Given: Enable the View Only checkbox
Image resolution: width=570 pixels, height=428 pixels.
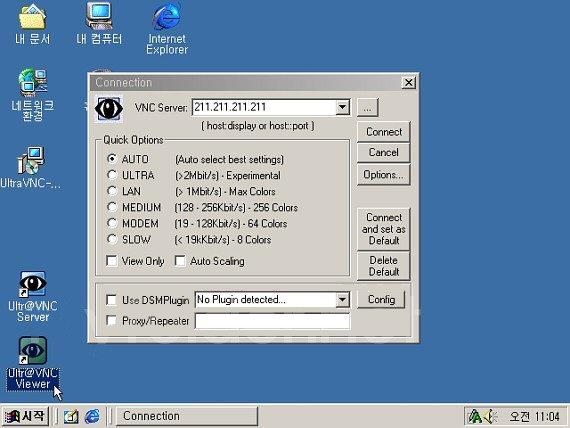Looking at the screenshot, I should [x=112, y=261].
